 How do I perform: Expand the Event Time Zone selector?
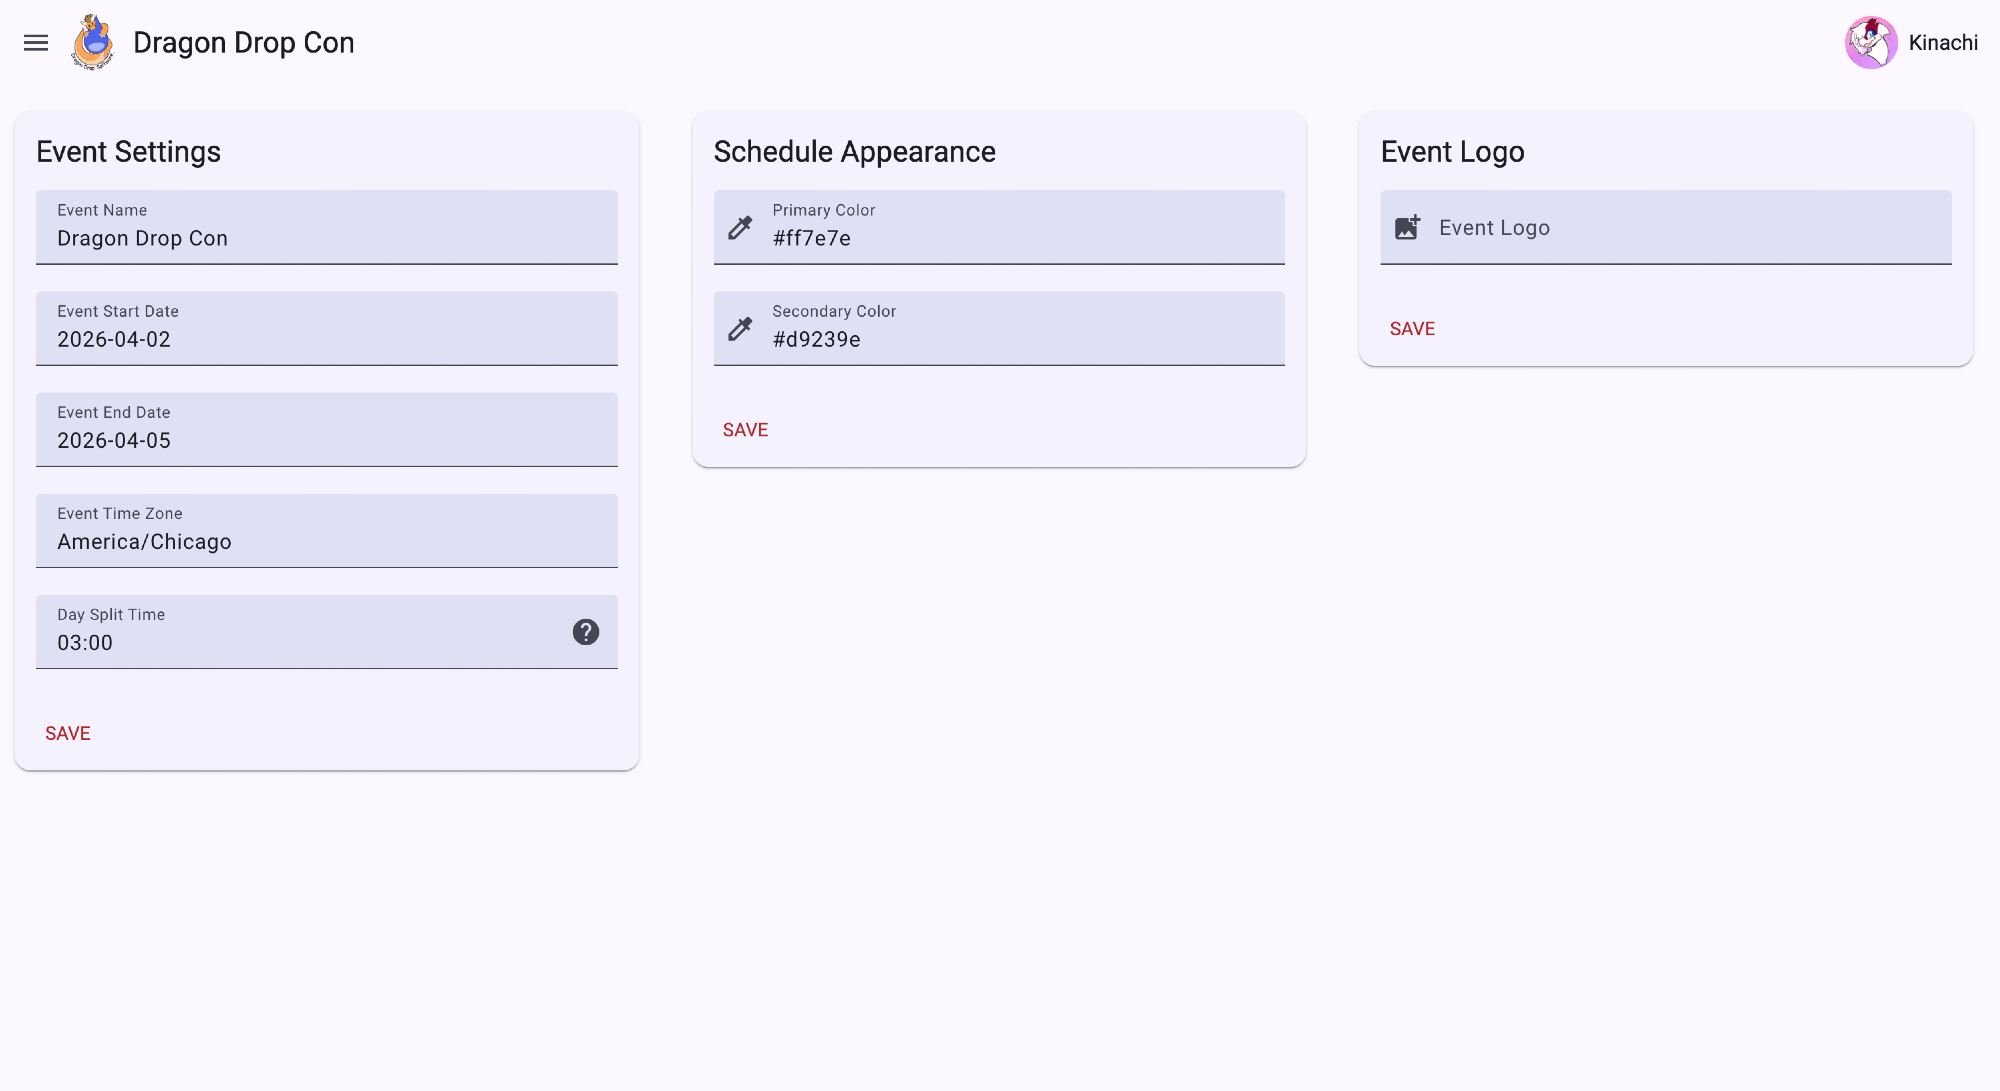(x=326, y=541)
